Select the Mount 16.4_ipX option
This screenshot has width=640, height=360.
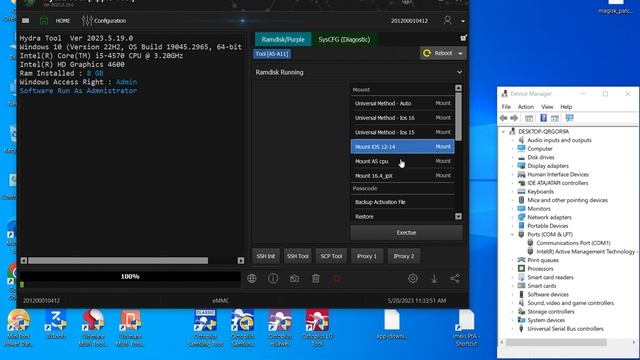(x=402, y=176)
